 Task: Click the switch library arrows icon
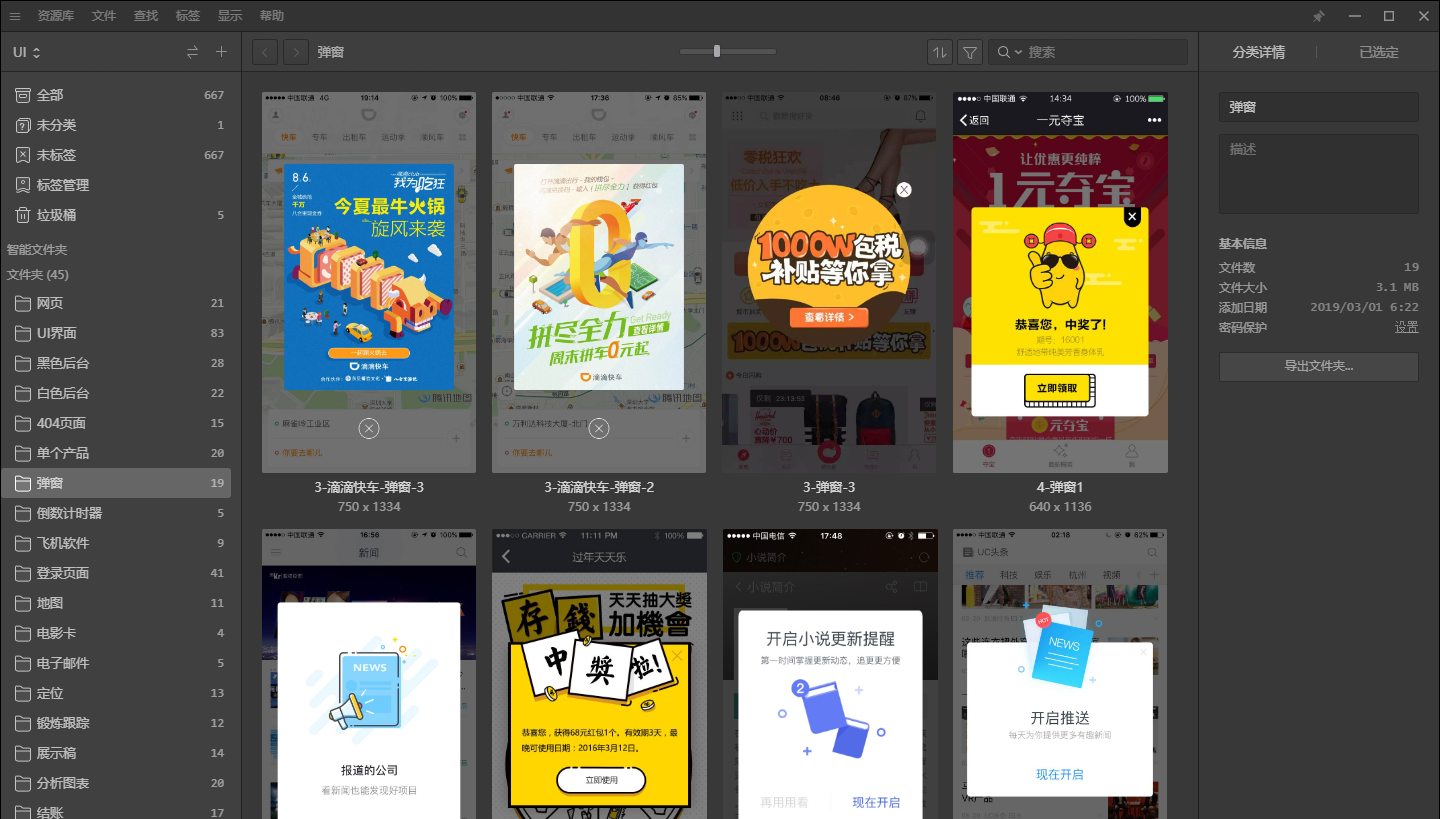[192, 52]
